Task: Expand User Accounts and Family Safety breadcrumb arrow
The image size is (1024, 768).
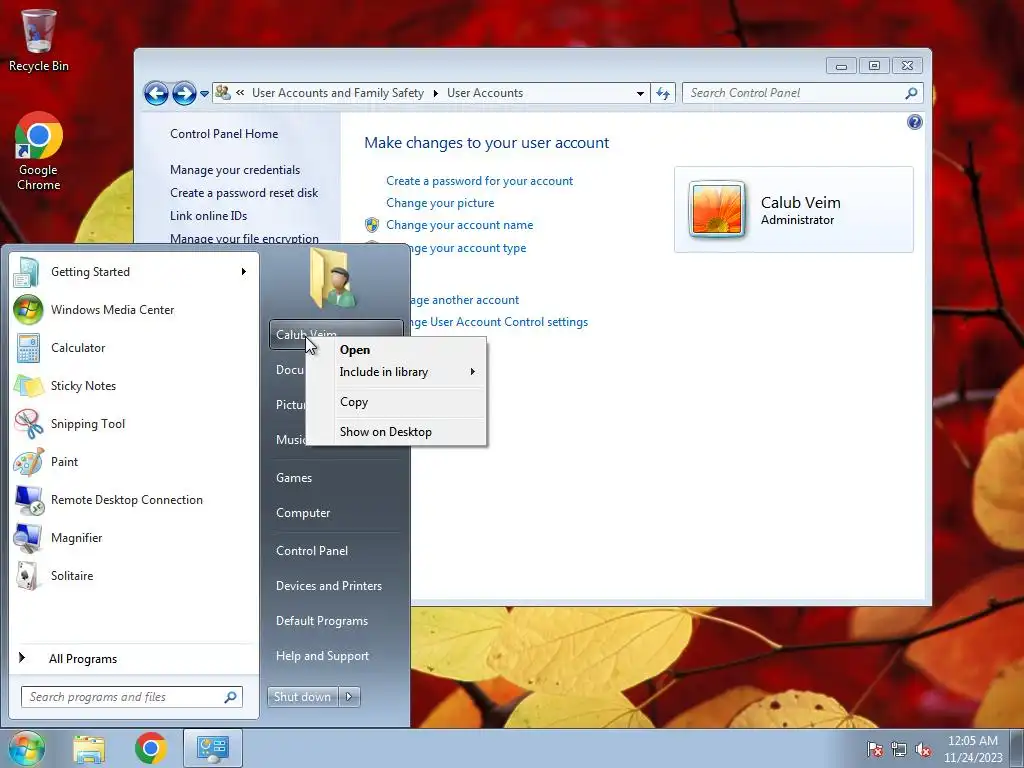Action: (436, 93)
